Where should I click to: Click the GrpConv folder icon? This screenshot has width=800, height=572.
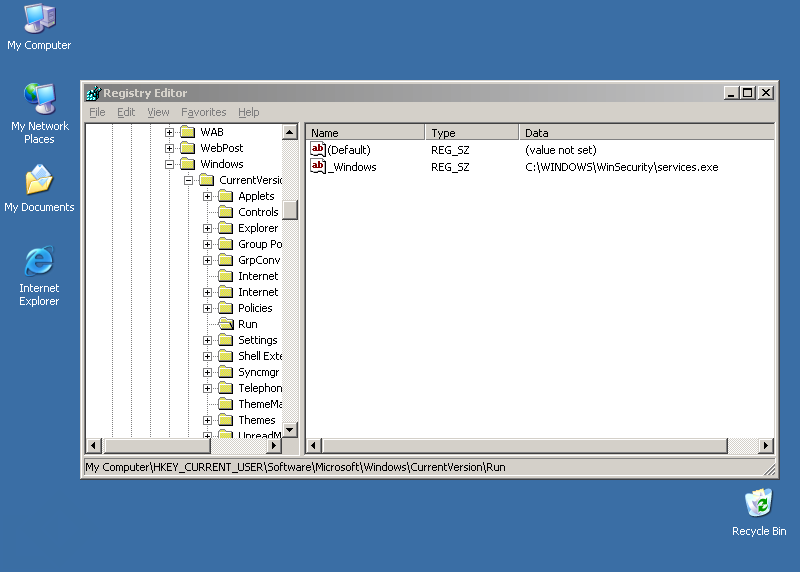coord(226,260)
